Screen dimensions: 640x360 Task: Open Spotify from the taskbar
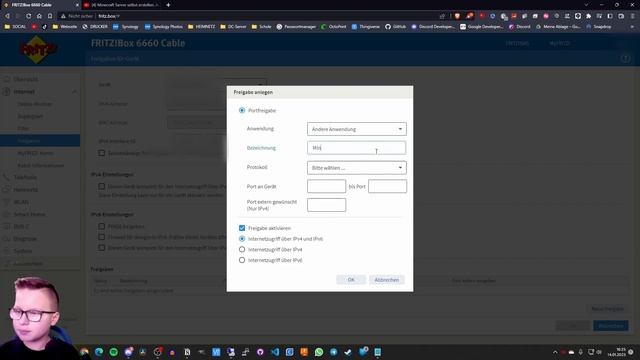113,352
